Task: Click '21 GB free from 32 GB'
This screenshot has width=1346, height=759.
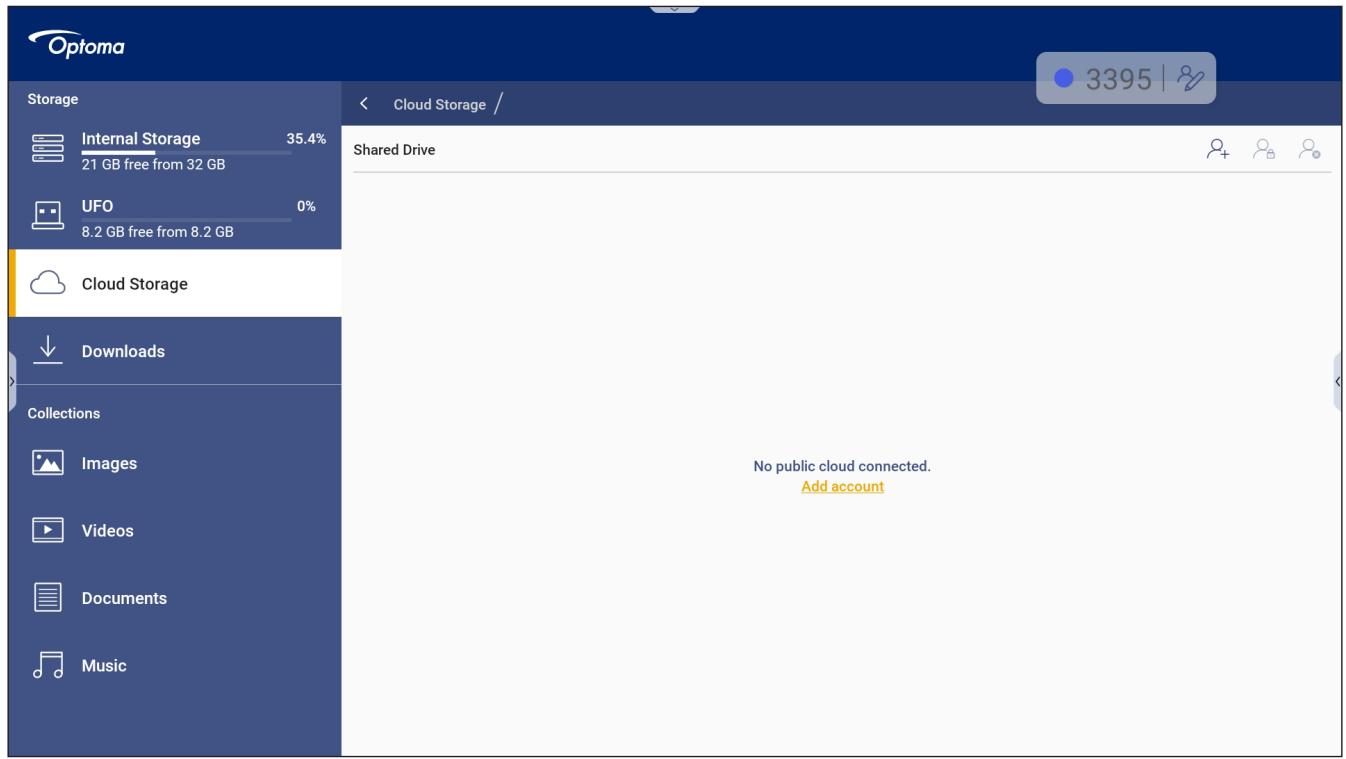Action: coord(153,165)
